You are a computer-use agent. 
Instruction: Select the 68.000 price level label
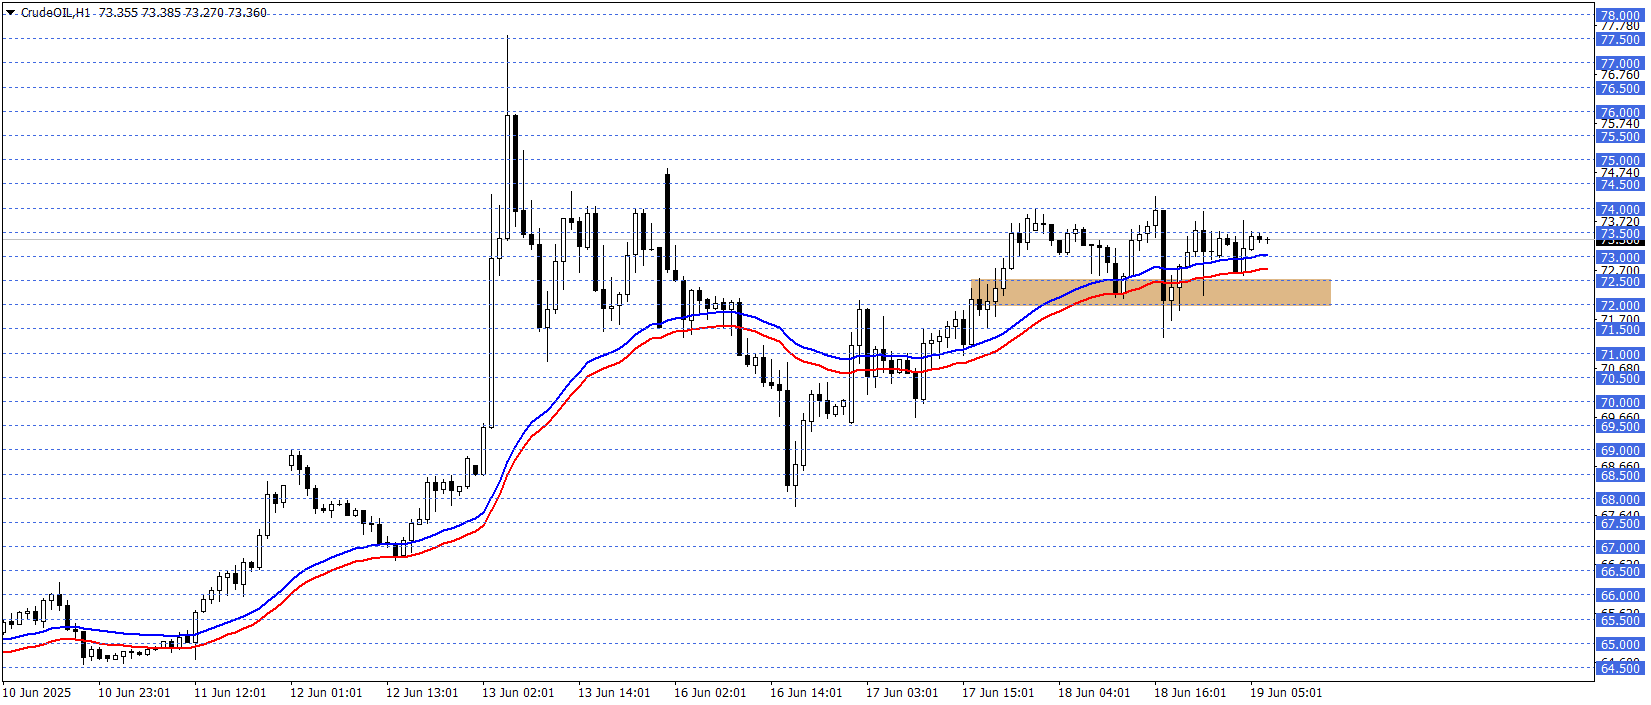pos(1620,500)
